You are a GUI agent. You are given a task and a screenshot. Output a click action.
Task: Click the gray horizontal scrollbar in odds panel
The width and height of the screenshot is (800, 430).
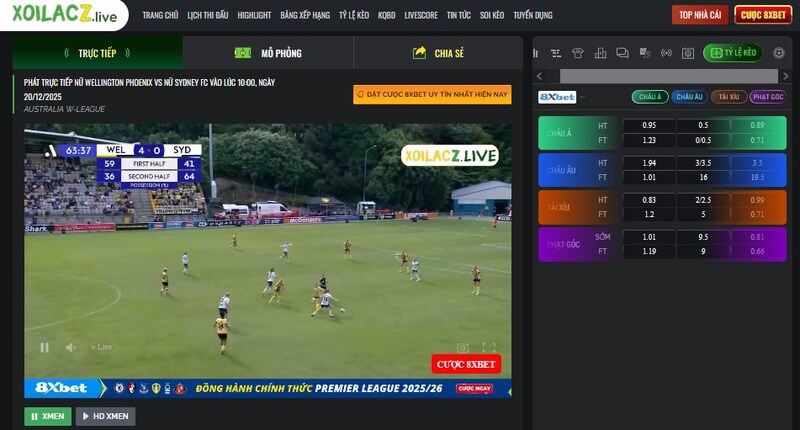(x=668, y=76)
